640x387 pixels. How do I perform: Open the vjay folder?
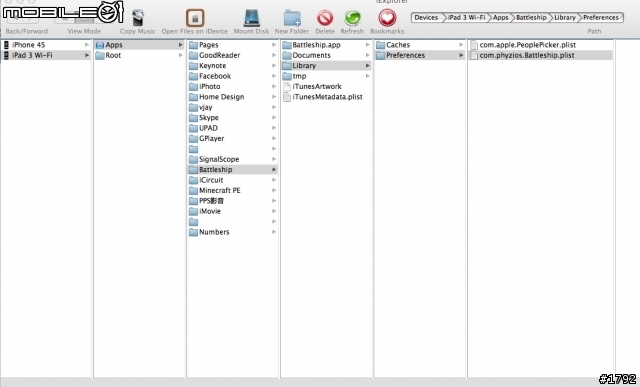click(233, 107)
